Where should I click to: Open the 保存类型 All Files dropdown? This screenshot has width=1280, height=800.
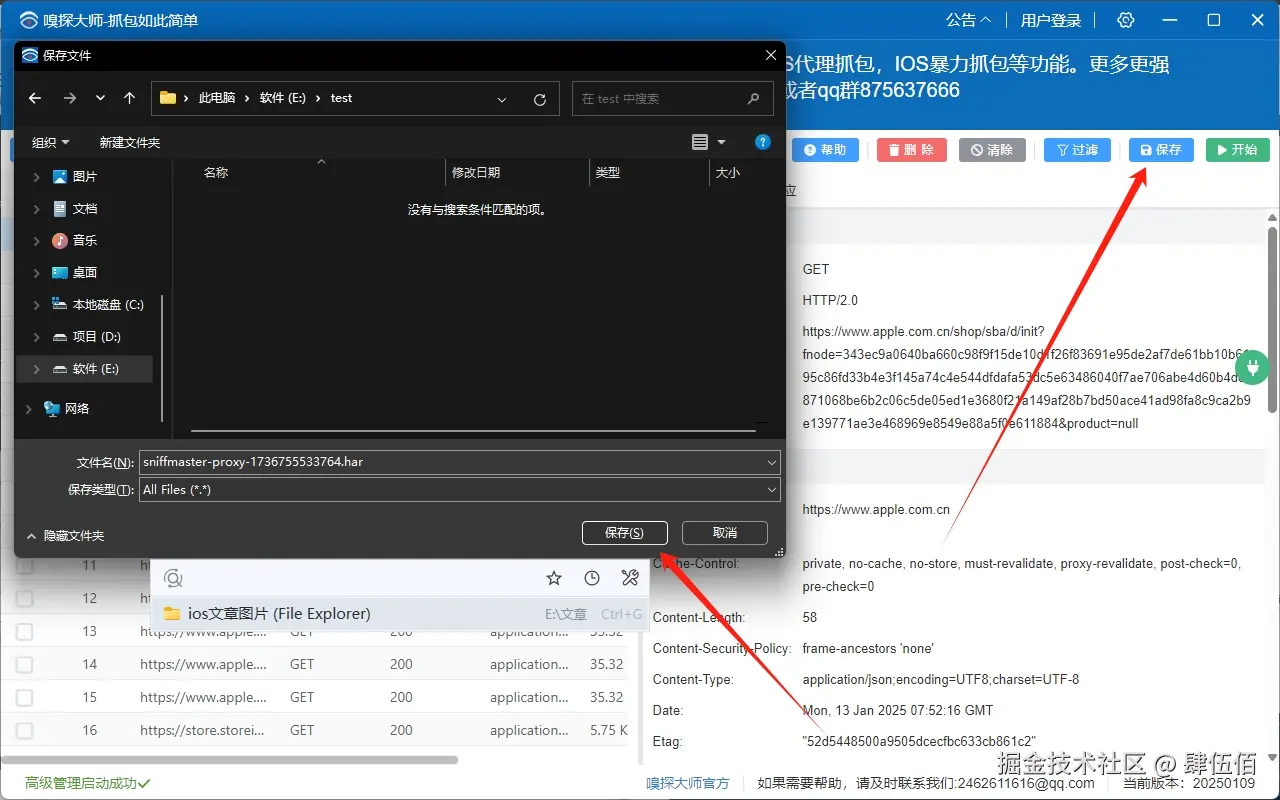click(x=459, y=490)
